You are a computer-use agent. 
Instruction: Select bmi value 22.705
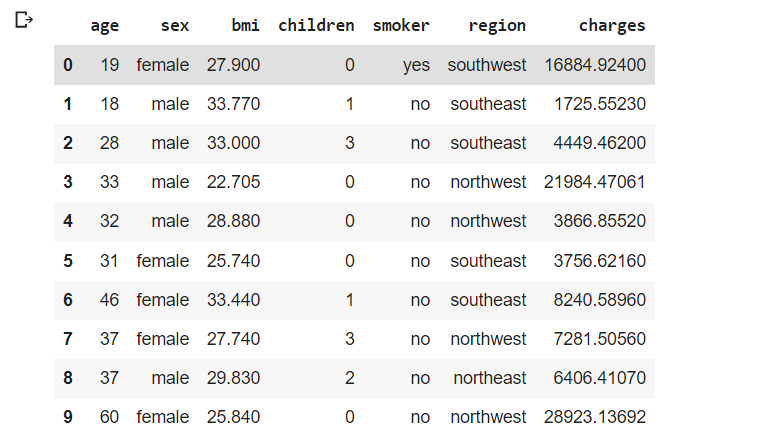233,182
